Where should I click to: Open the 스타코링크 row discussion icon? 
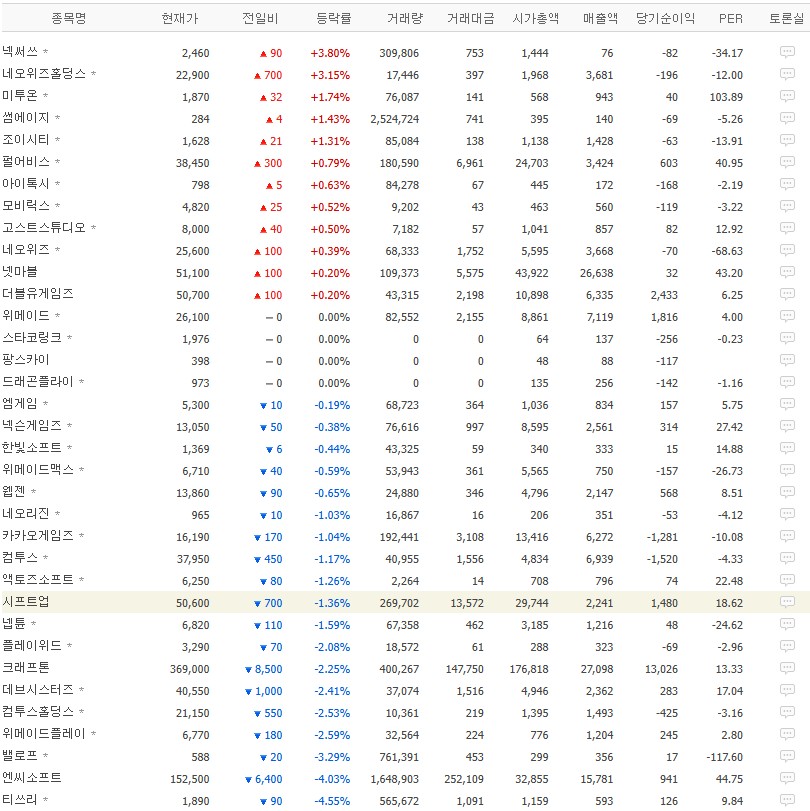click(x=787, y=338)
